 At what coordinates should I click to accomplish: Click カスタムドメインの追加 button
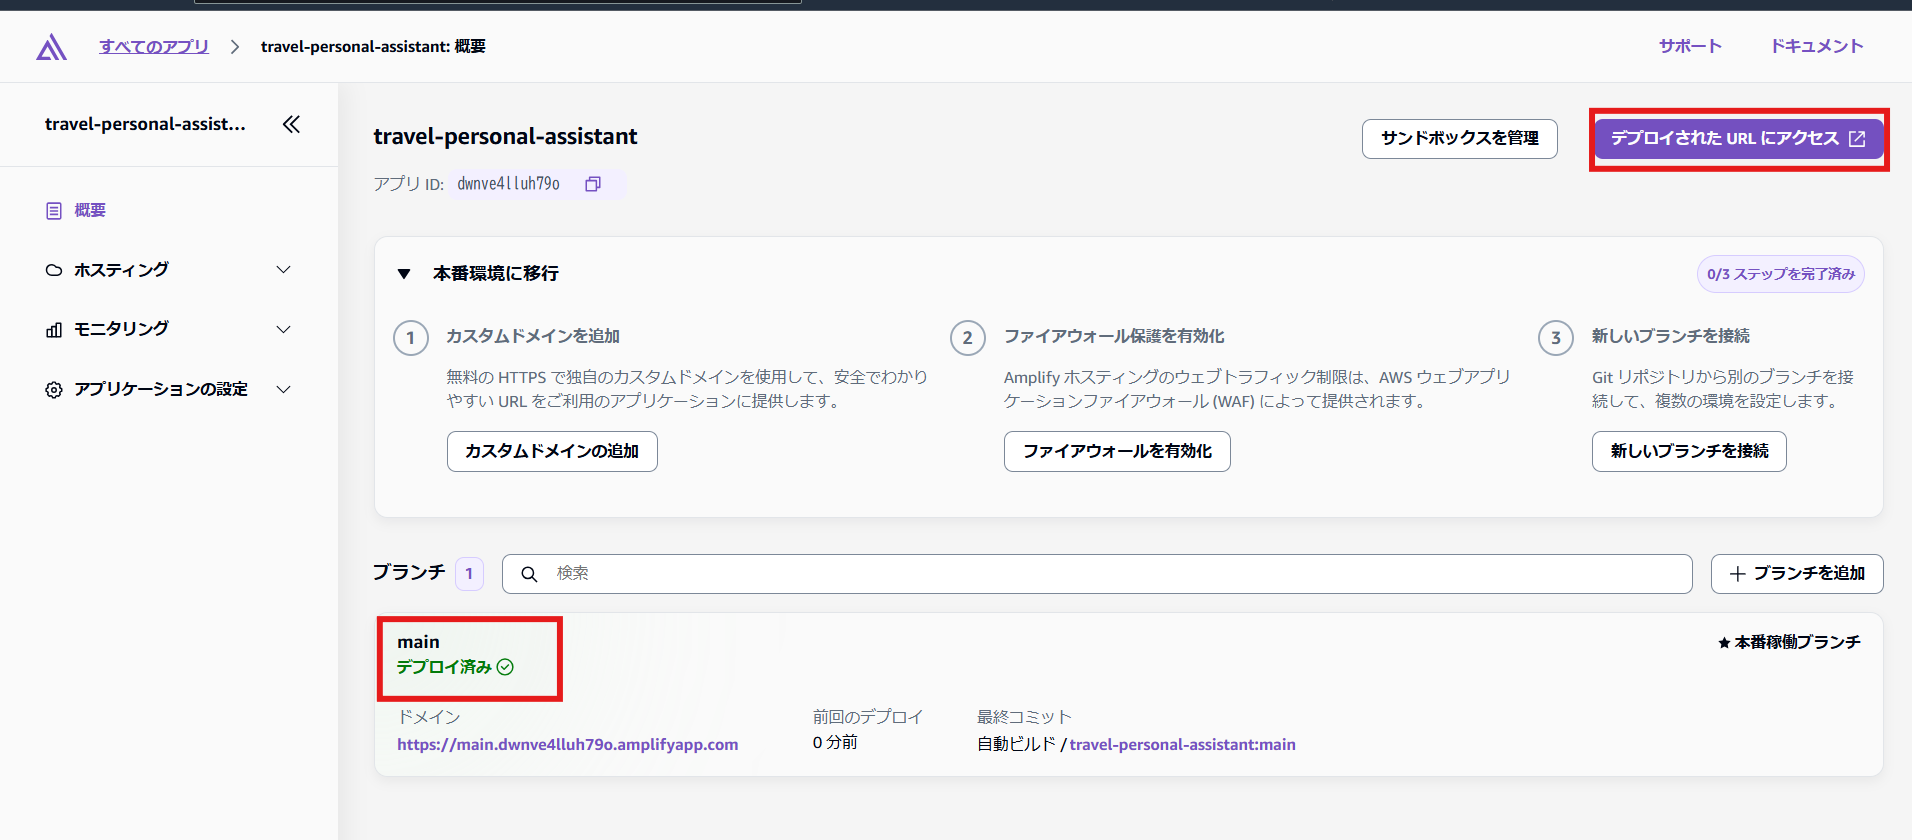click(x=552, y=451)
